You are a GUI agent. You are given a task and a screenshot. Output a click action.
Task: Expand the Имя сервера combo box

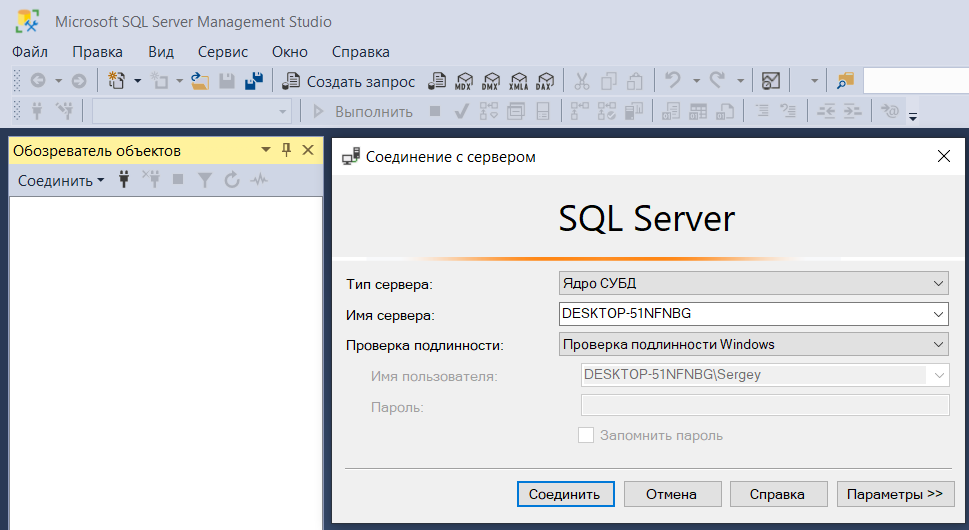938,314
